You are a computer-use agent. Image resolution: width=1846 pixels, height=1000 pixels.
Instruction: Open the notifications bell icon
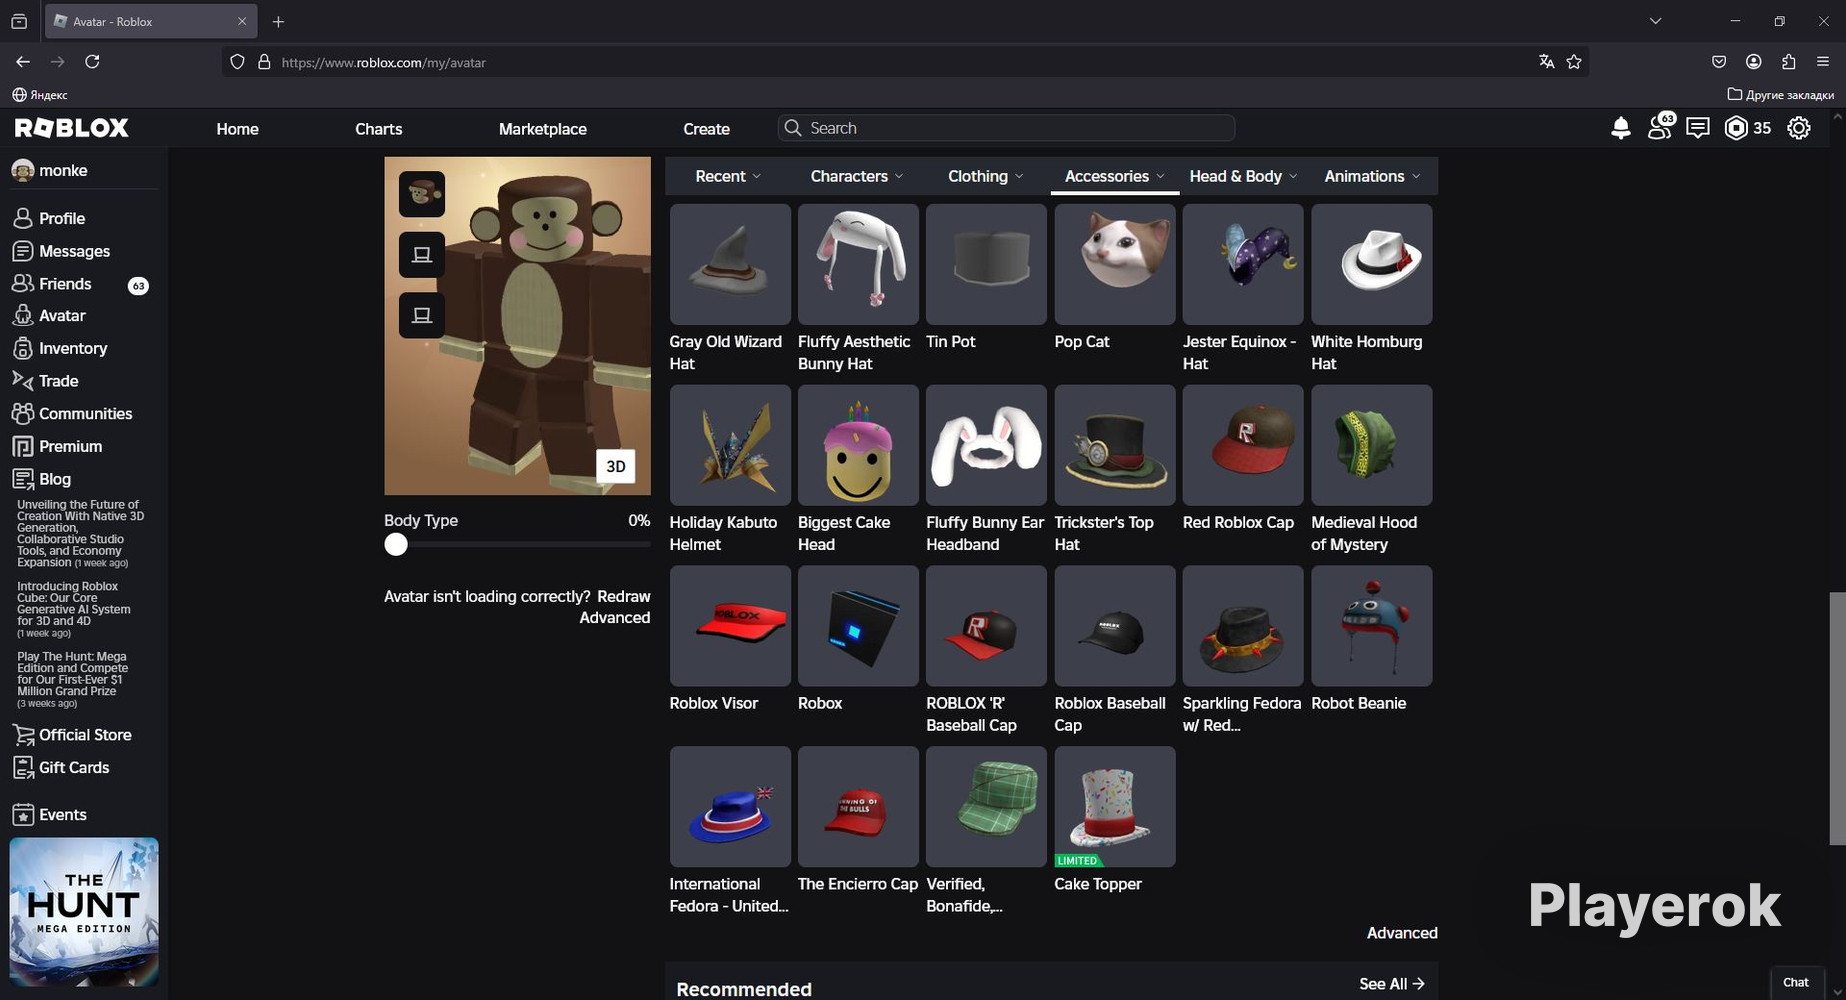point(1621,128)
